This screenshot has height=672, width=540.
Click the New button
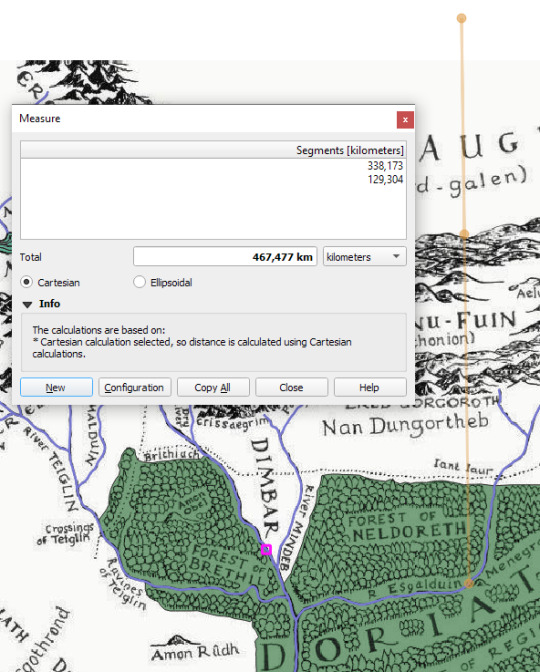pos(56,387)
